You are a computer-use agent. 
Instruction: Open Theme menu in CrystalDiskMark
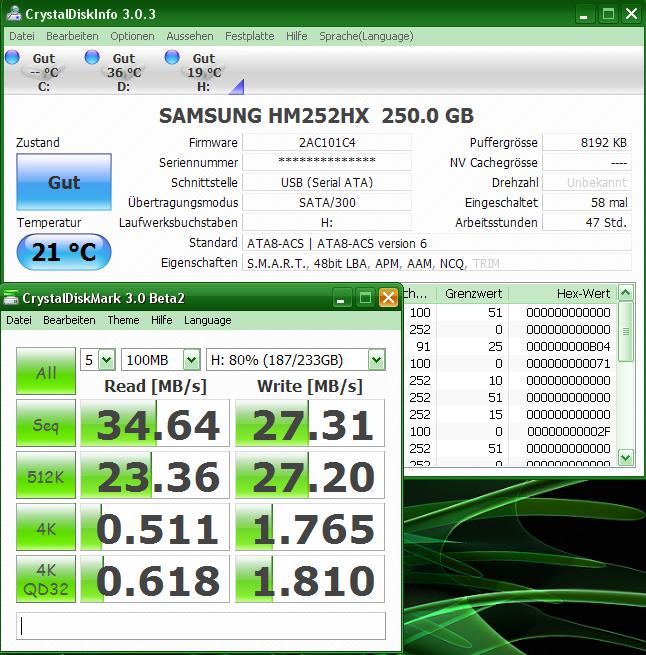[123, 320]
